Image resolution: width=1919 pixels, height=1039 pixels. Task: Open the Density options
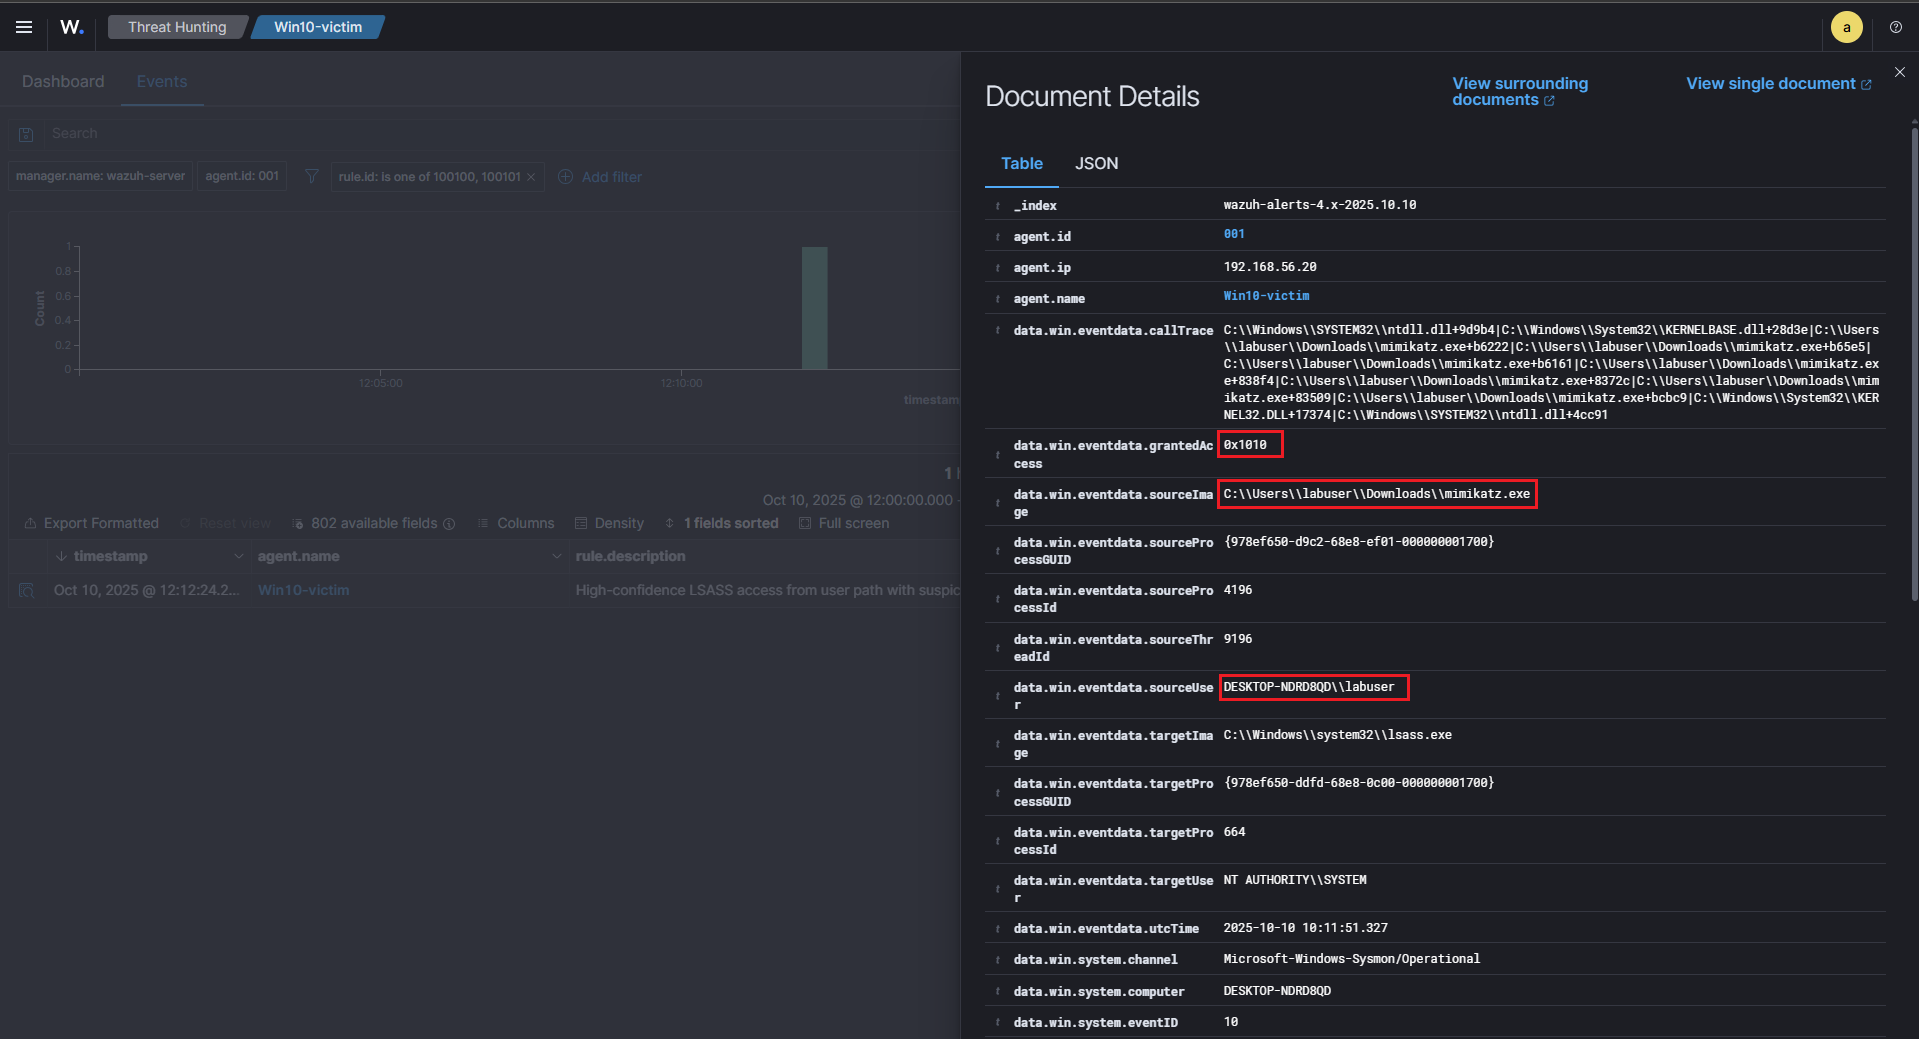tap(609, 524)
